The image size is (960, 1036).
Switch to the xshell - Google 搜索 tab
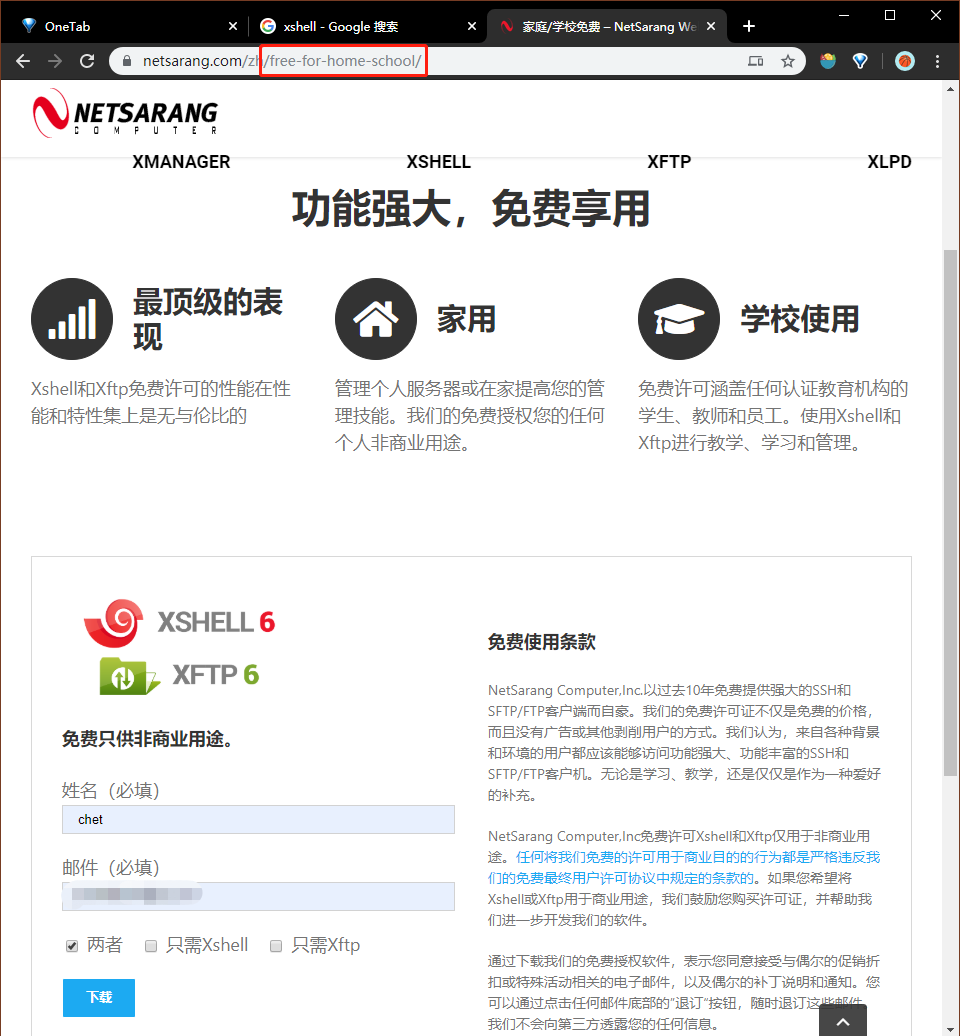point(367,26)
